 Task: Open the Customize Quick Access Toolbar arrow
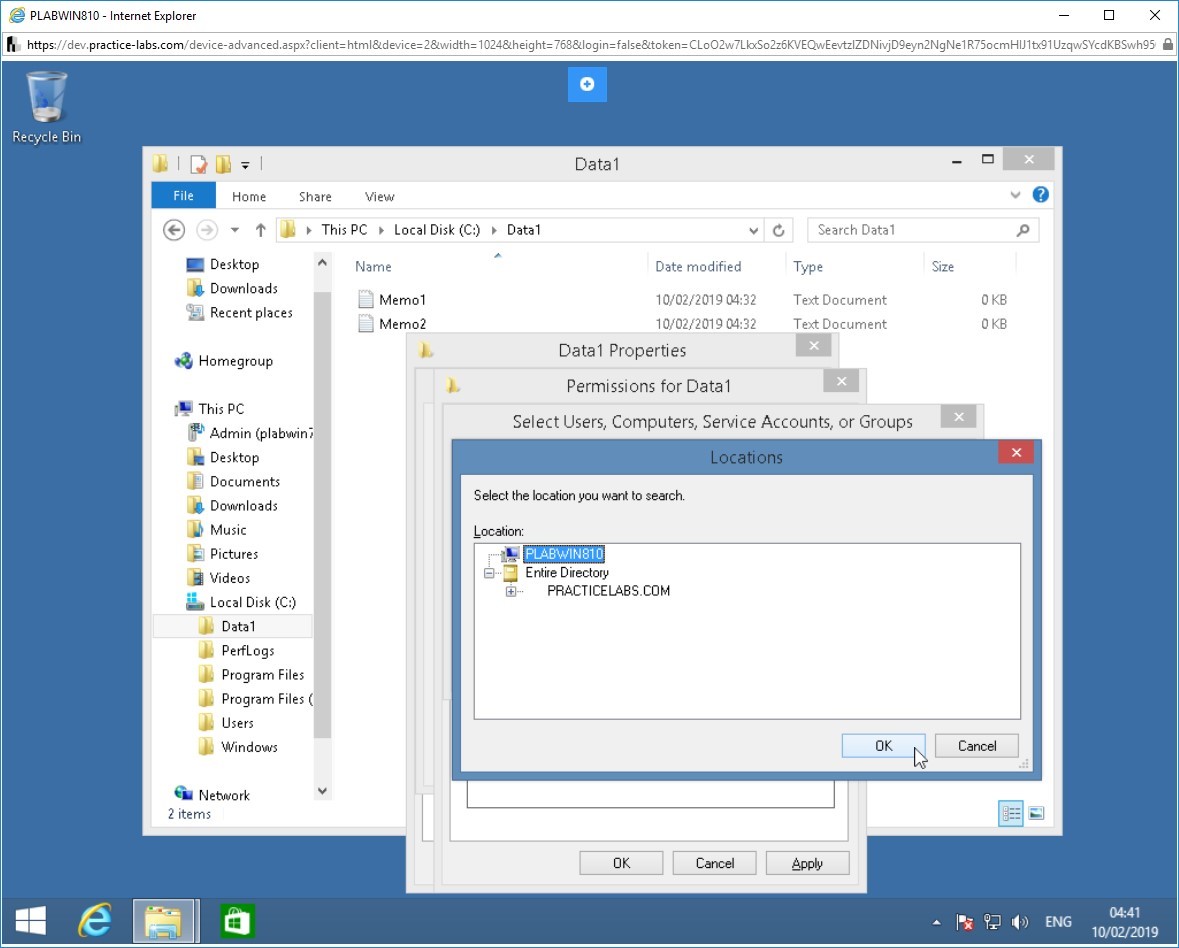245,165
